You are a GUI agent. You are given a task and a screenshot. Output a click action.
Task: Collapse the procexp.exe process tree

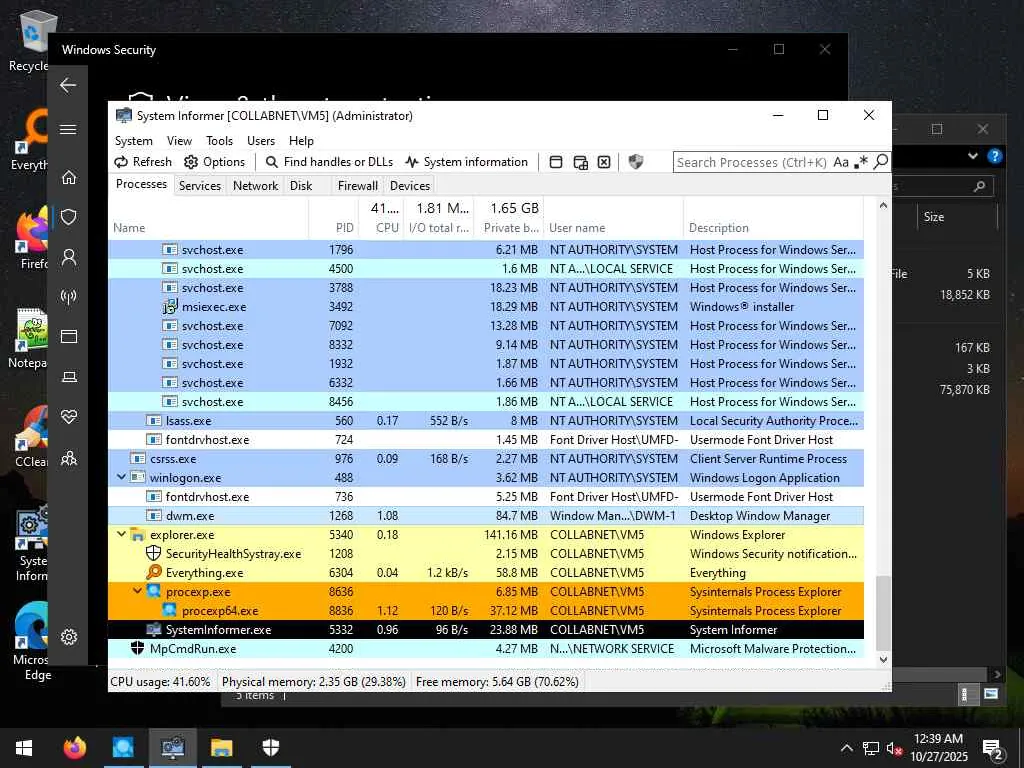coord(137,591)
